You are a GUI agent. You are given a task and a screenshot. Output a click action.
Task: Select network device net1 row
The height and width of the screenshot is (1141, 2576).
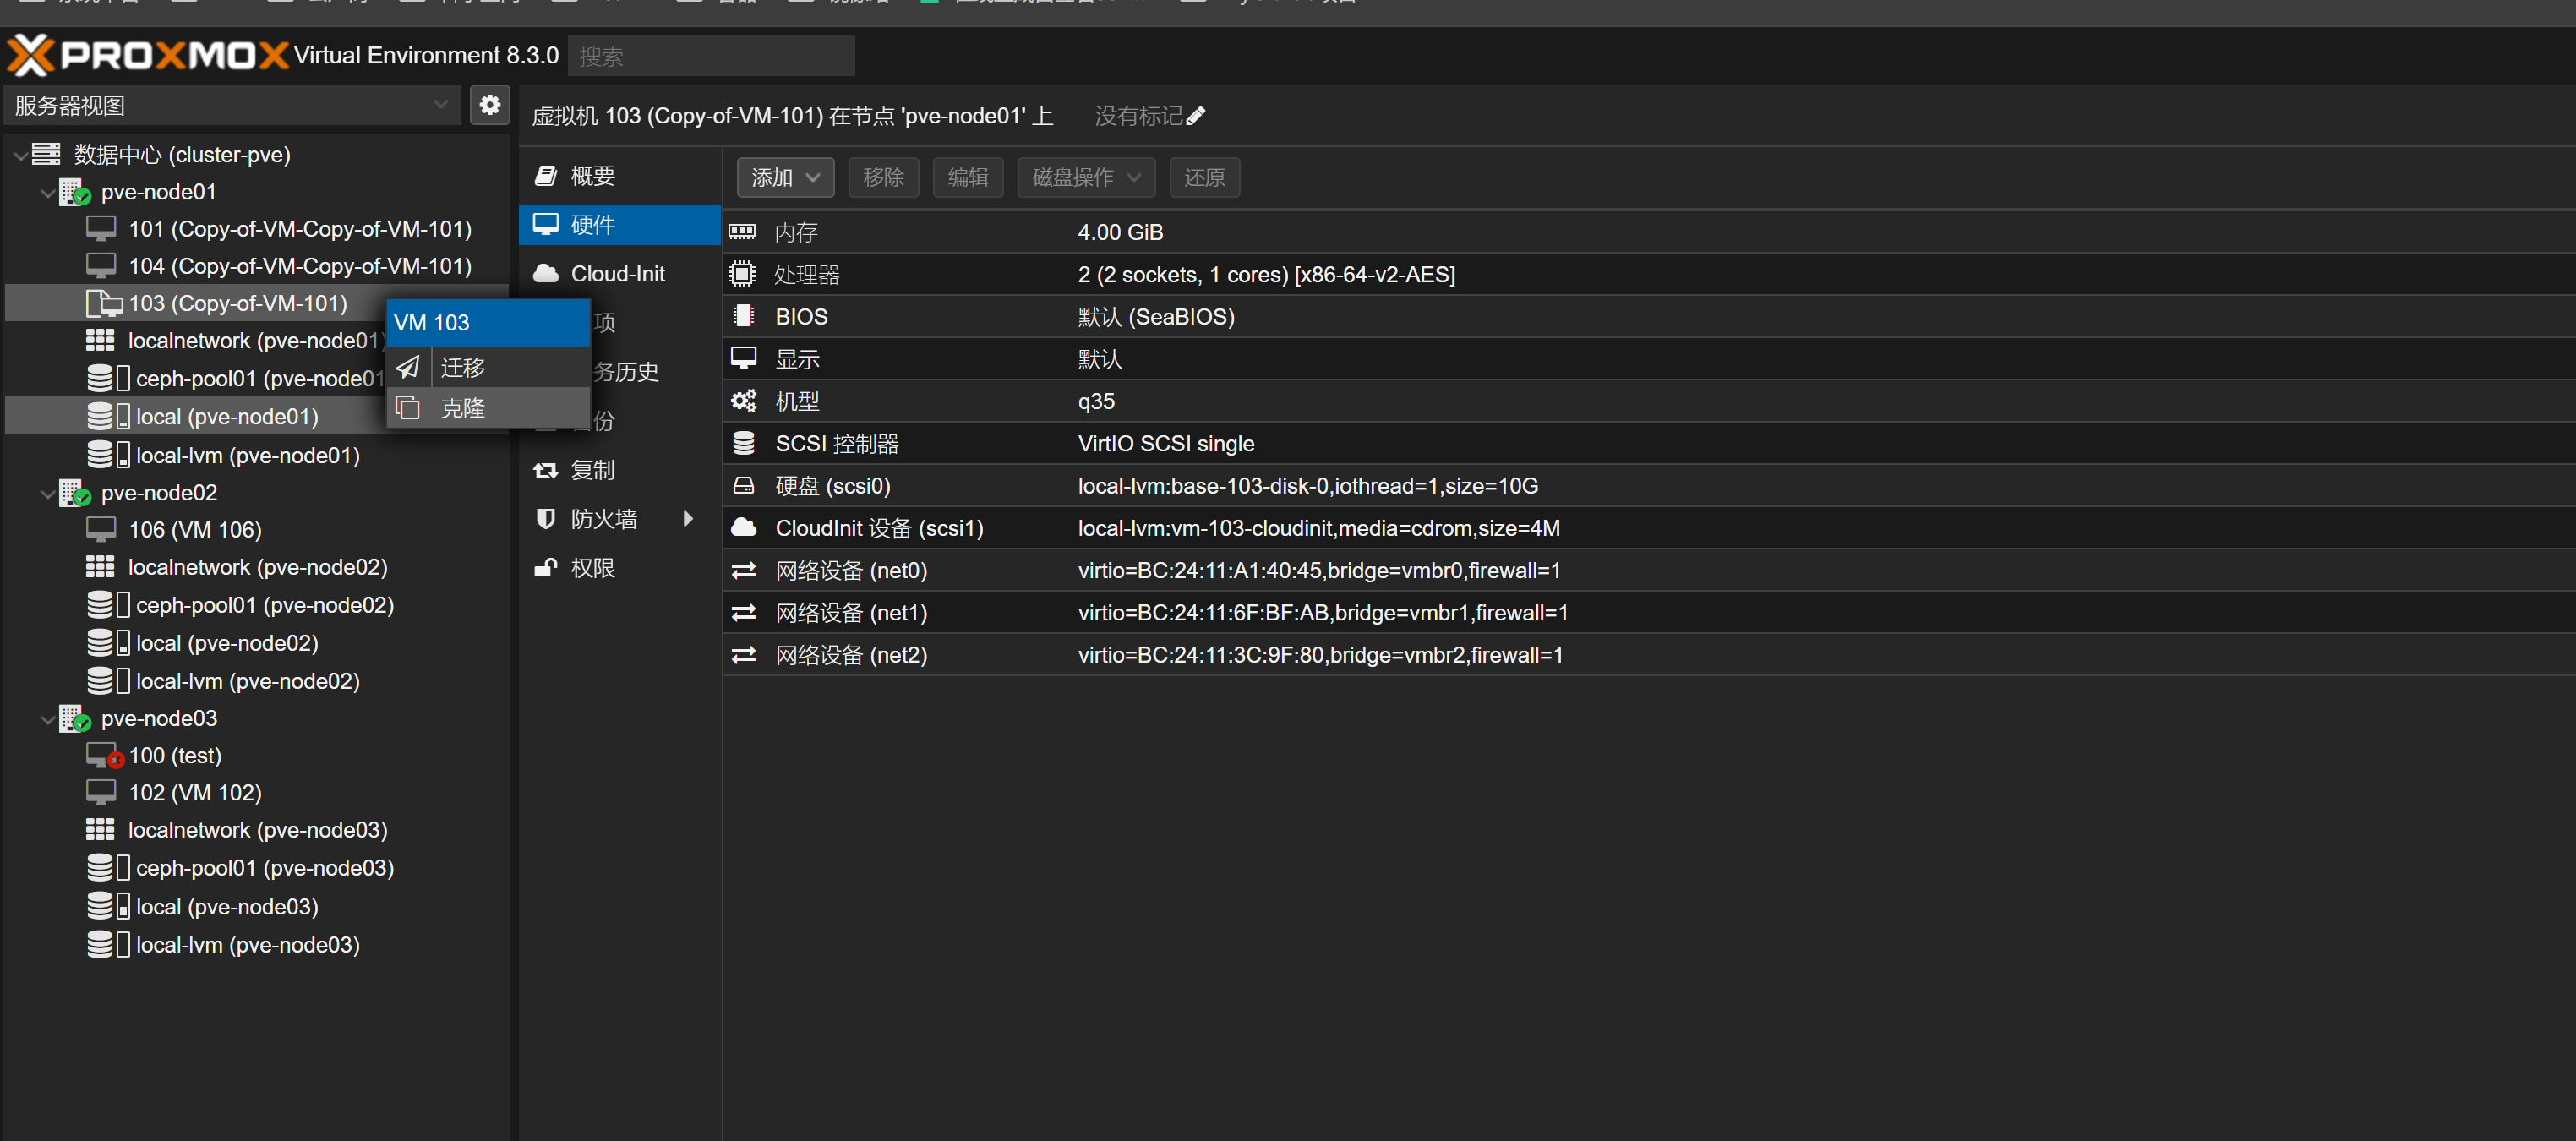pos(1649,613)
